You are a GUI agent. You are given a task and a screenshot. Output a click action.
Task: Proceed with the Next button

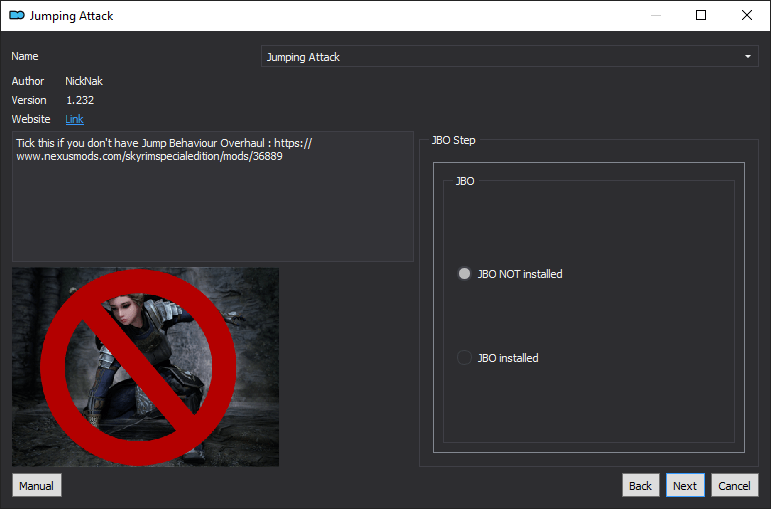684,485
